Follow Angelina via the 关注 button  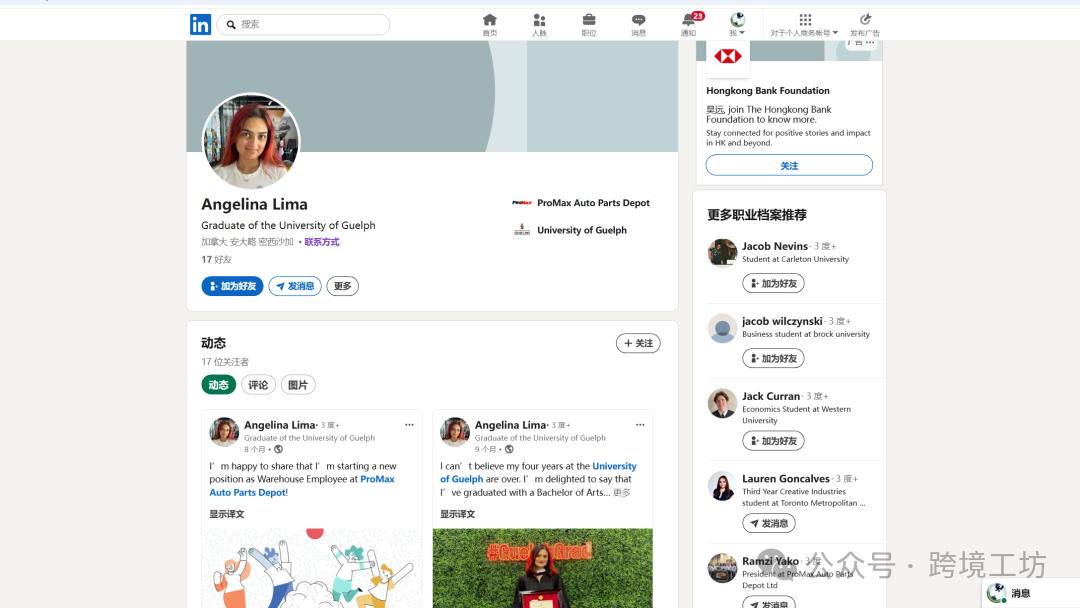638,343
